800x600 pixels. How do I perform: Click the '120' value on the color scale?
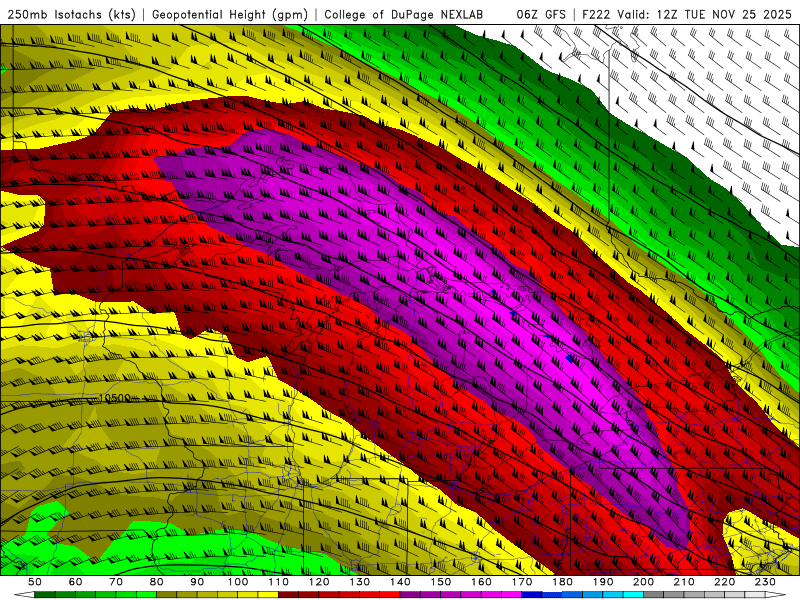pos(319,582)
